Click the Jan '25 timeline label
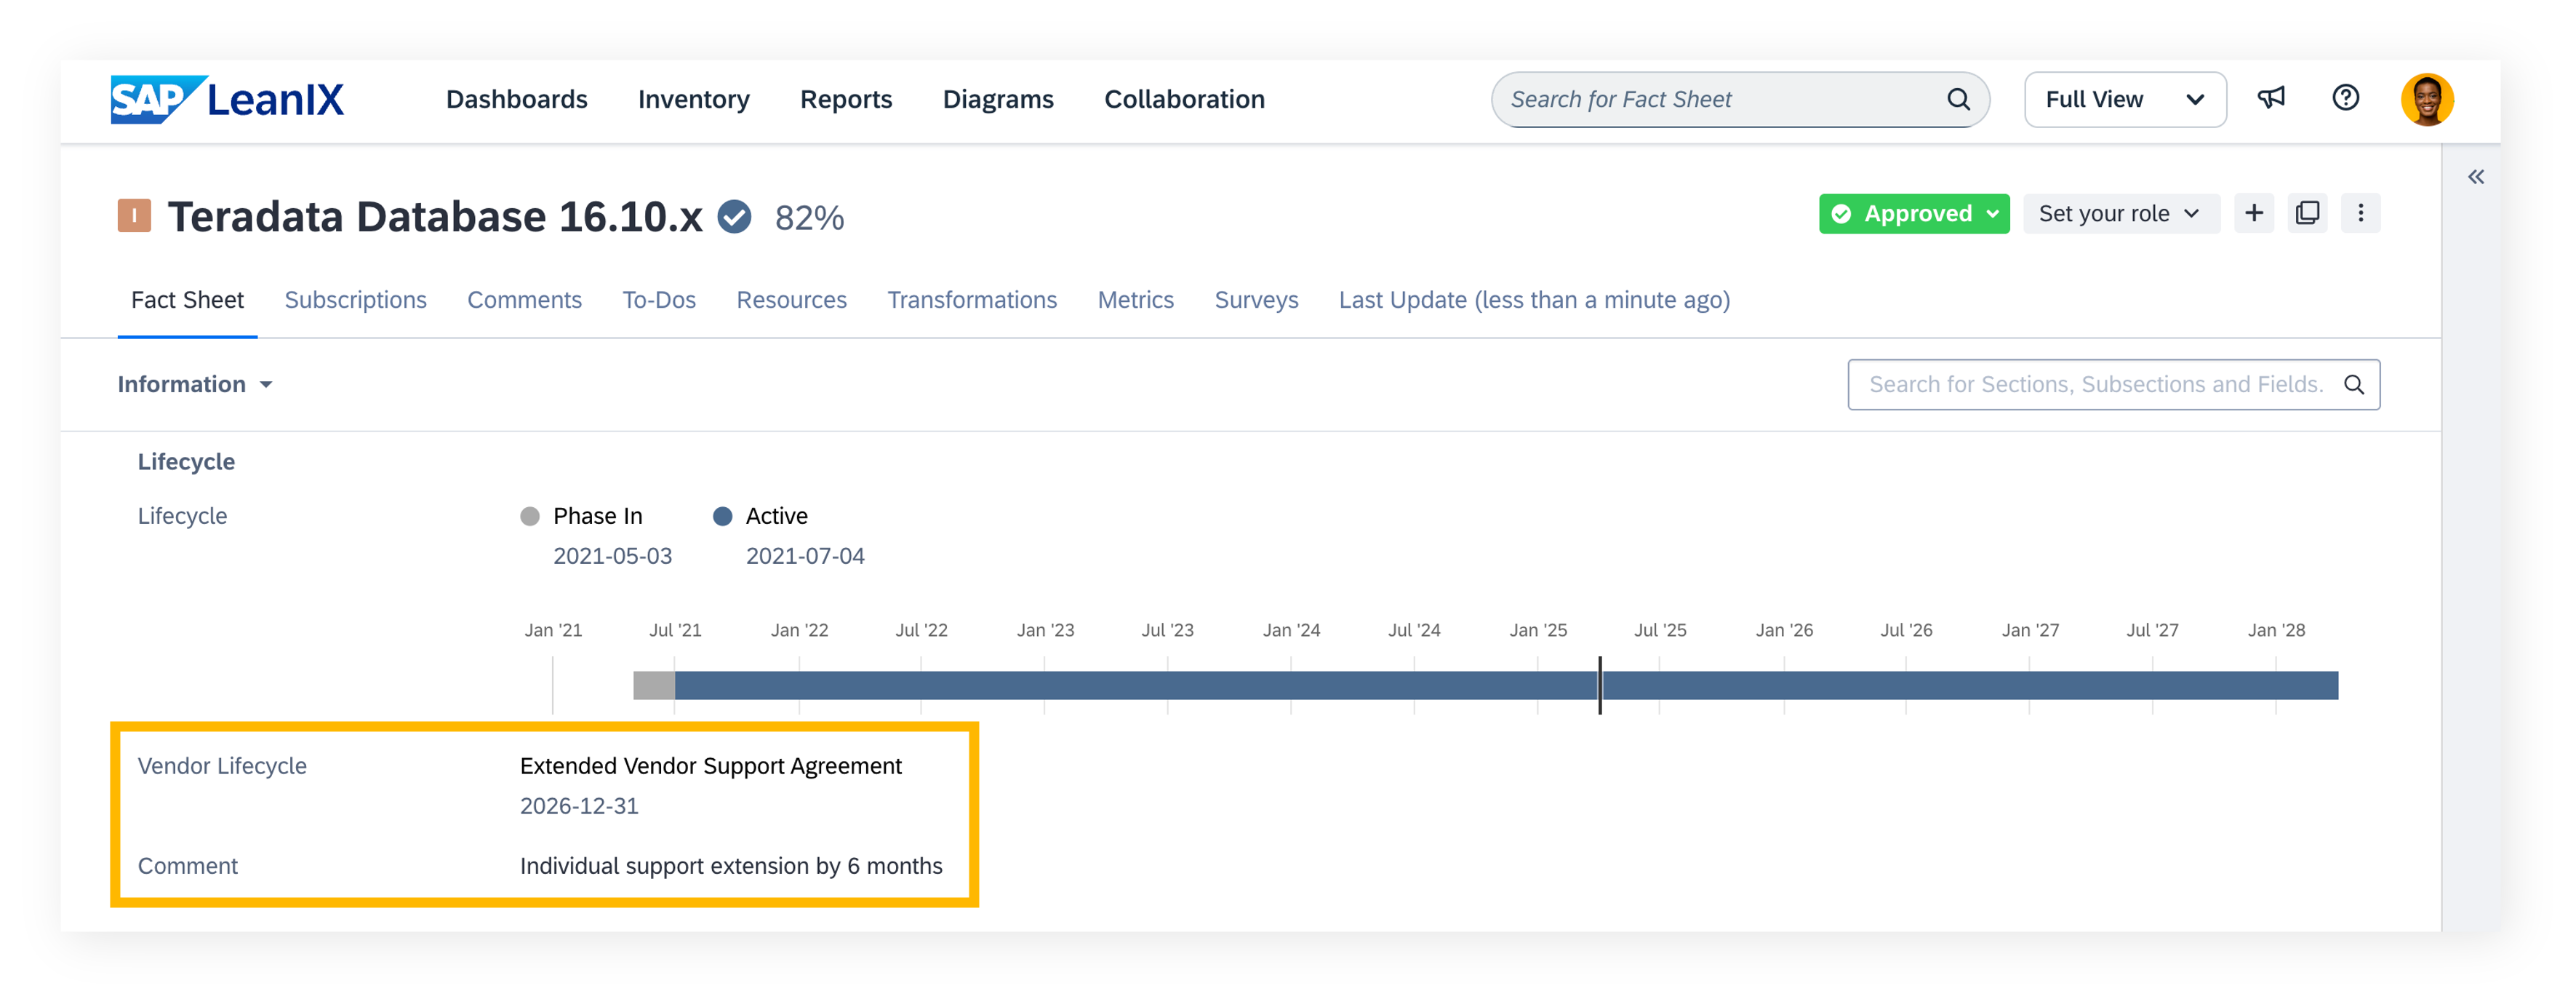This screenshot has width=2576, height=1007. pyautogui.click(x=1538, y=630)
